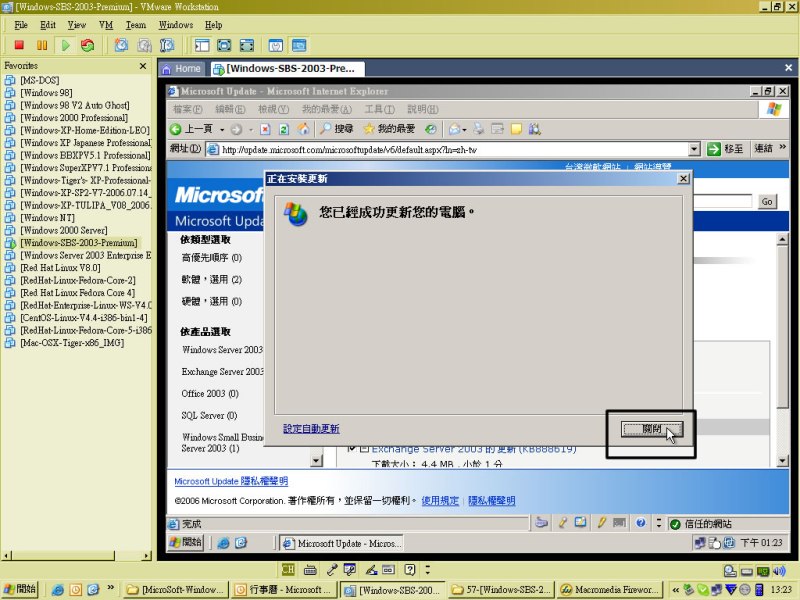Open Internet Explorer from the VM quick launch
800x600 pixels.
click(x=223, y=543)
